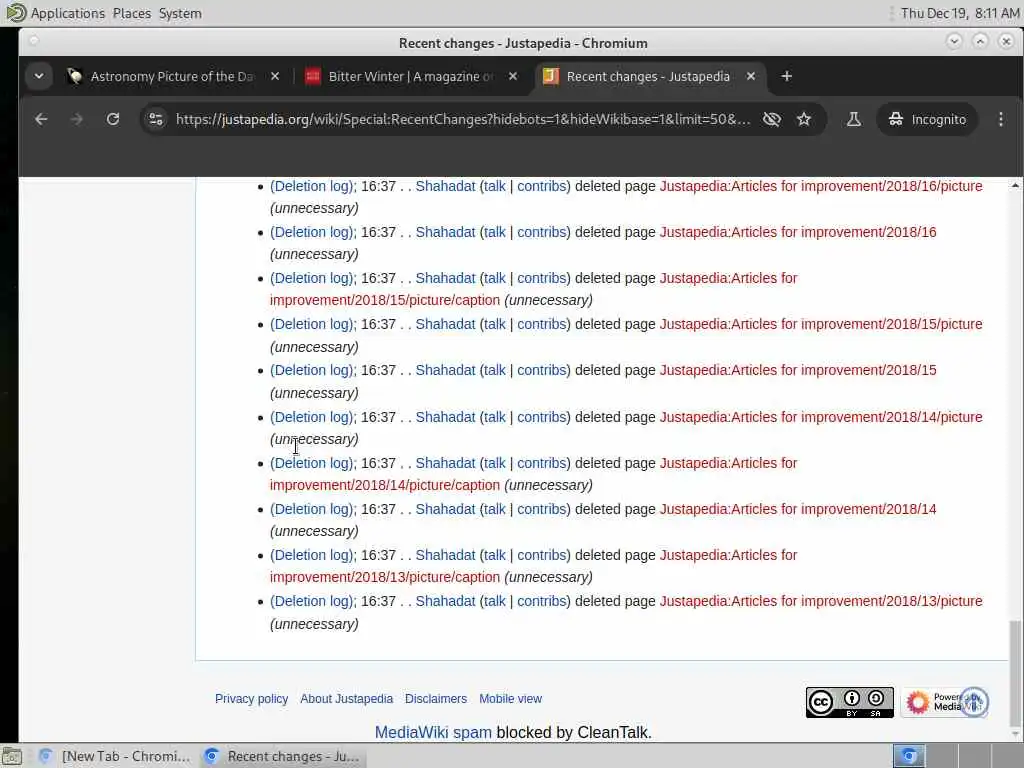The height and width of the screenshot is (768, 1024).
Task: Click the Incognito indicator button
Action: point(927,119)
